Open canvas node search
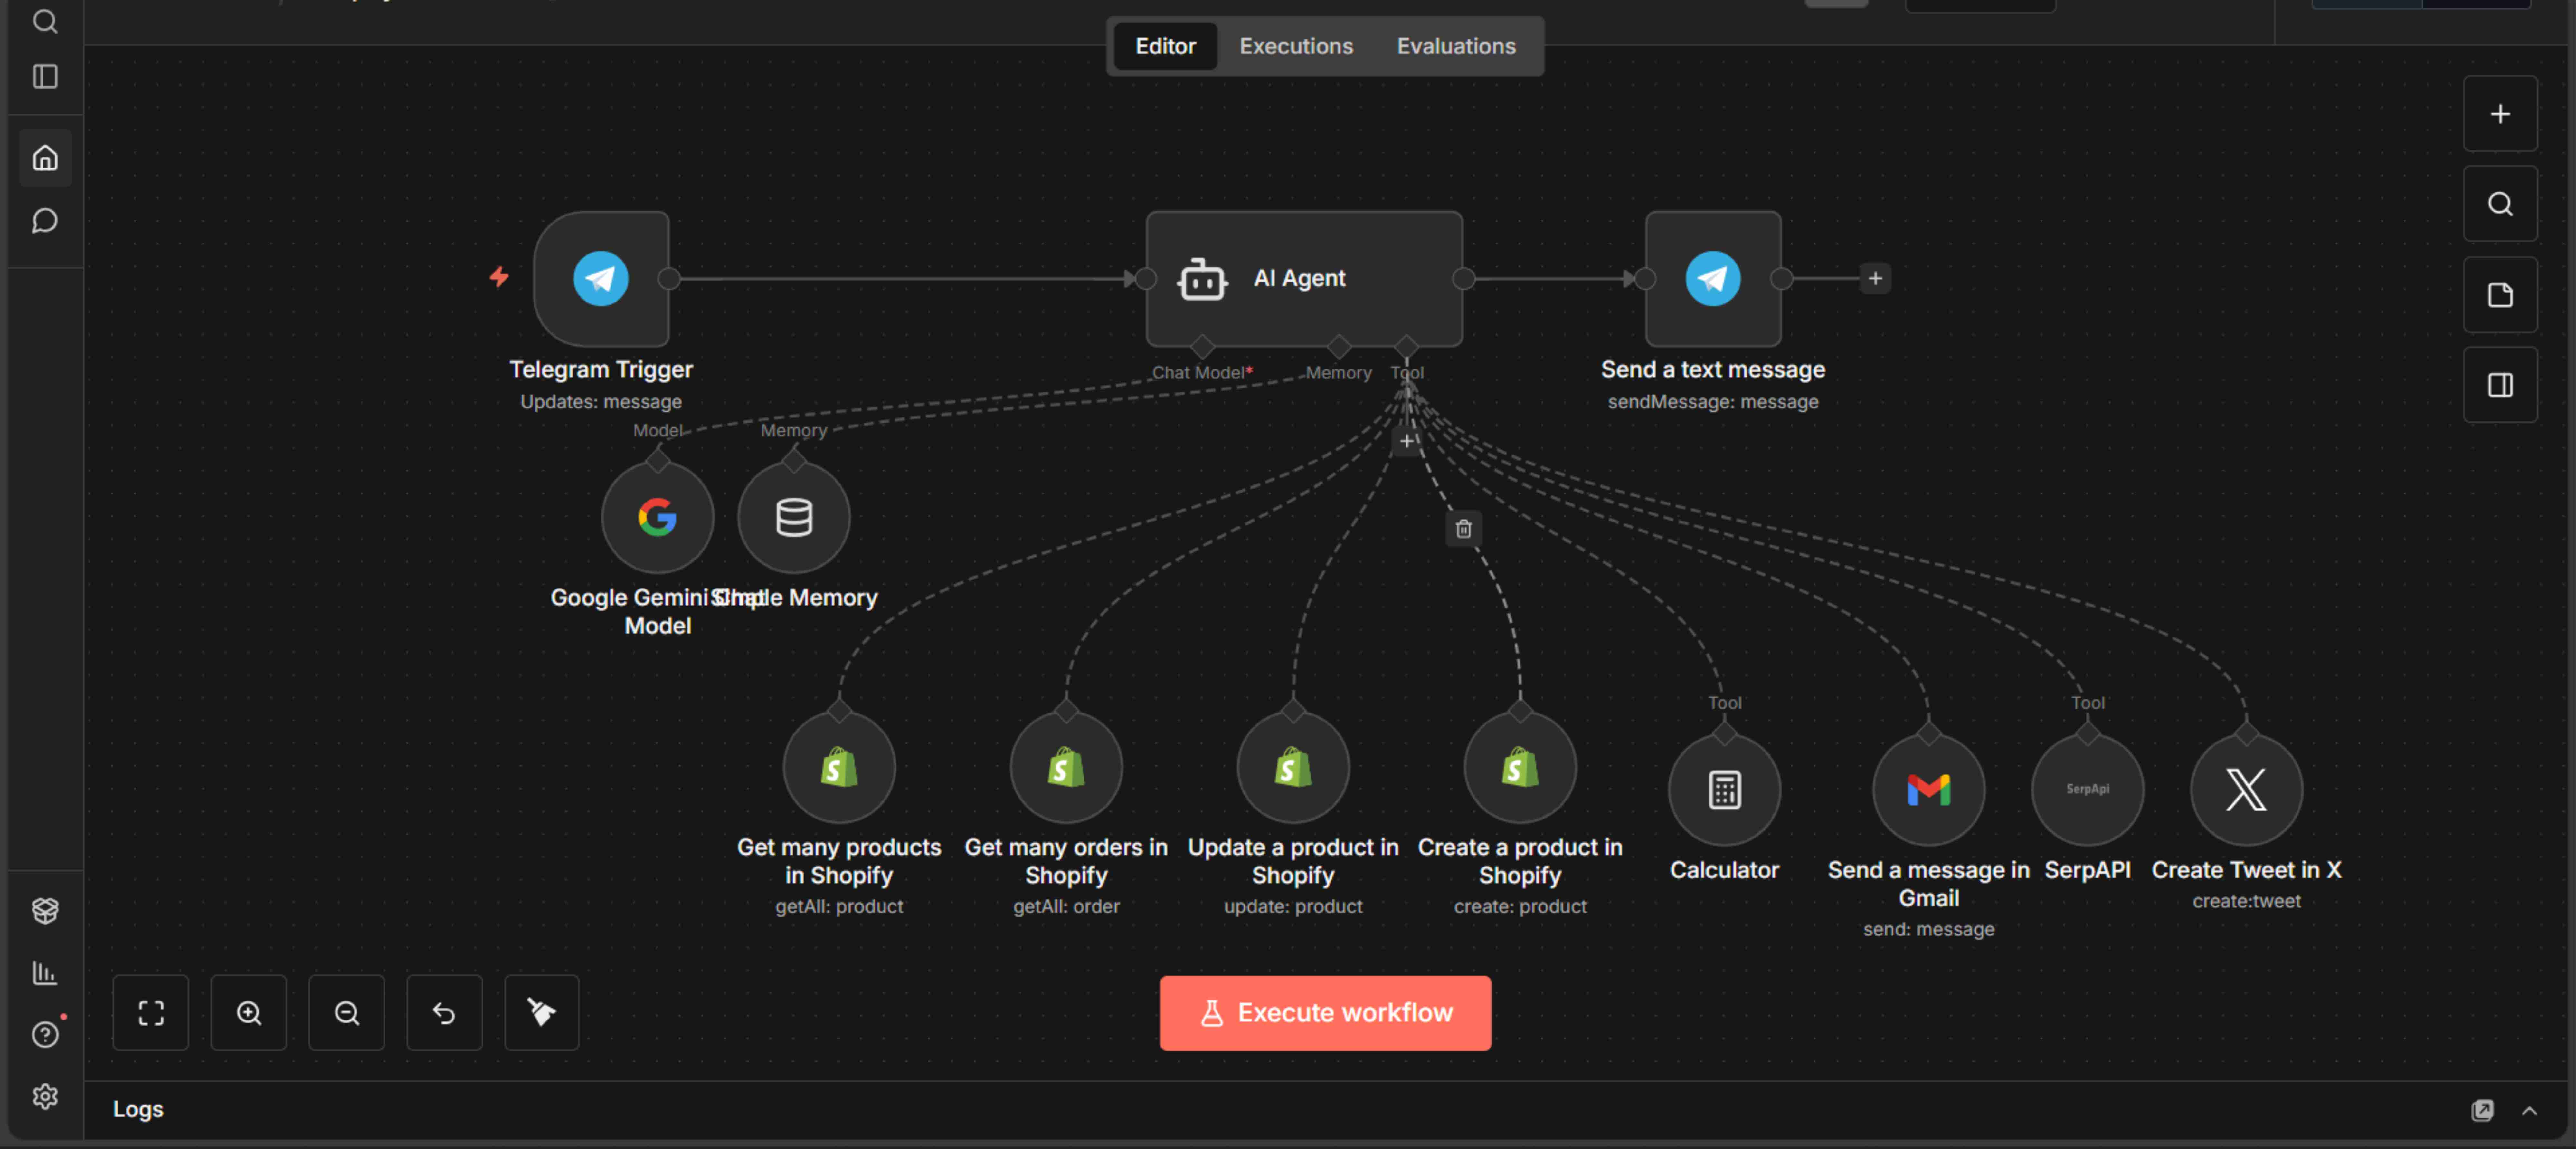Image resolution: width=2576 pixels, height=1149 pixels. (x=2500, y=204)
